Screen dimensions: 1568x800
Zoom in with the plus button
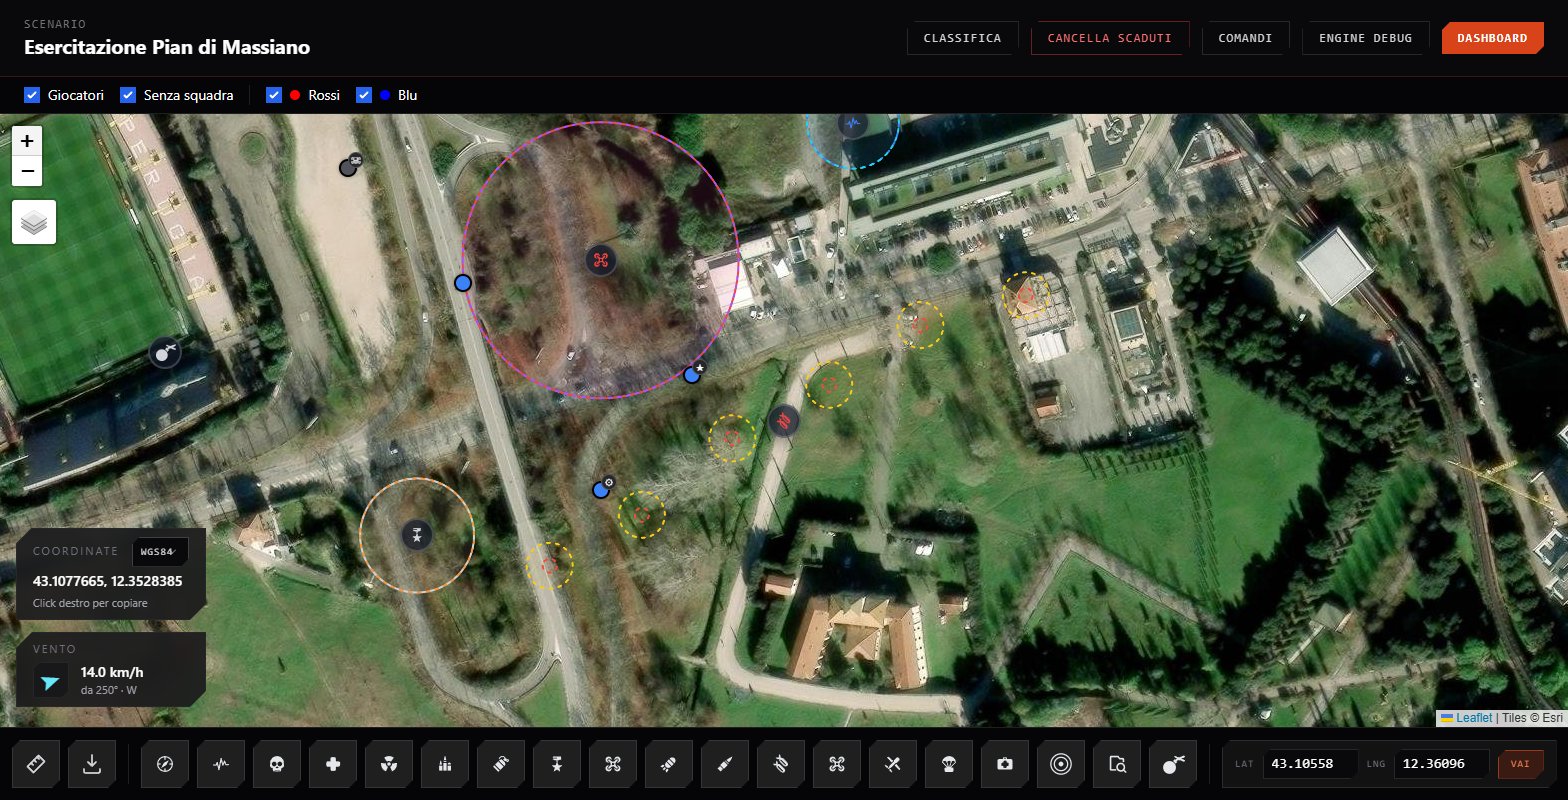click(27, 141)
